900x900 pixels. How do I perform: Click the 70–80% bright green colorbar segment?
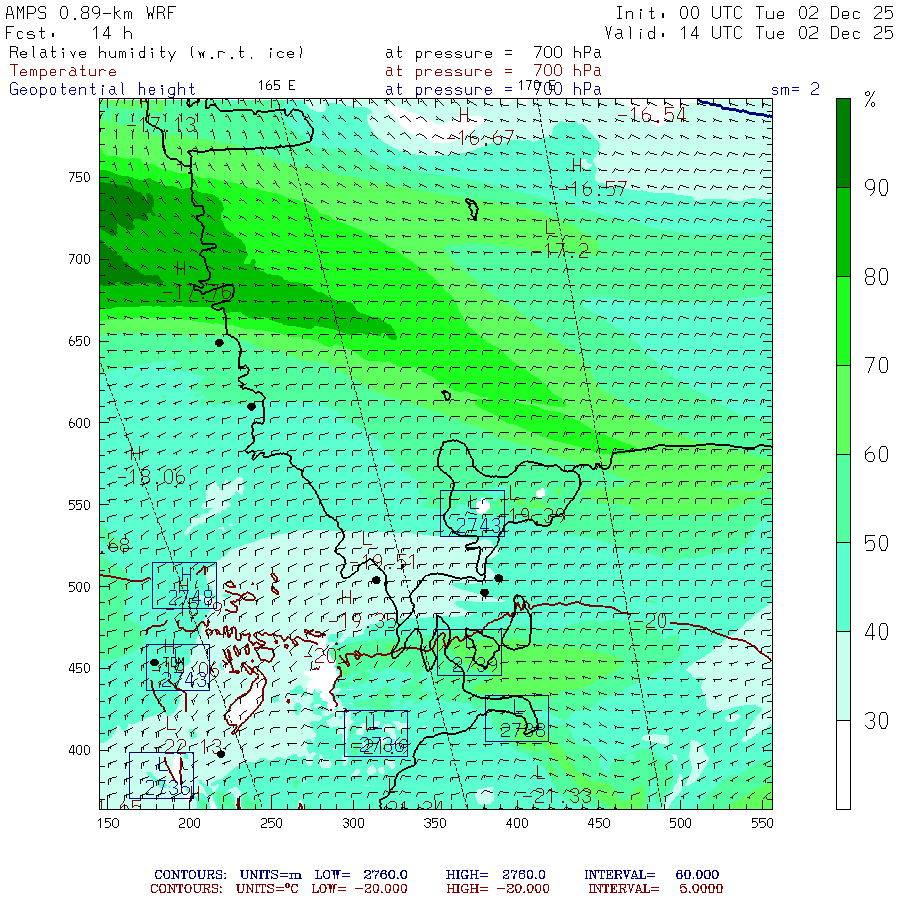[x=843, y=321]
